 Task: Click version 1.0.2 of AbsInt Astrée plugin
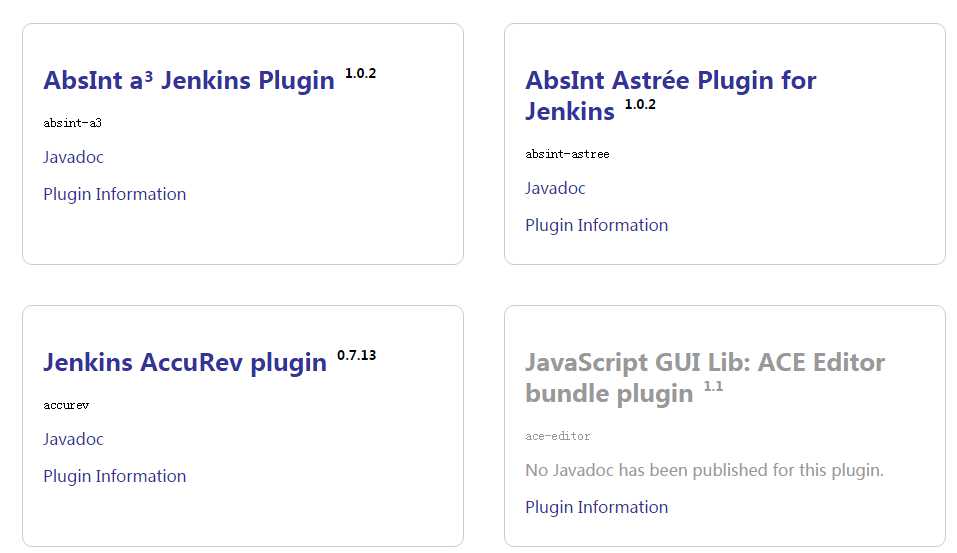640,104
